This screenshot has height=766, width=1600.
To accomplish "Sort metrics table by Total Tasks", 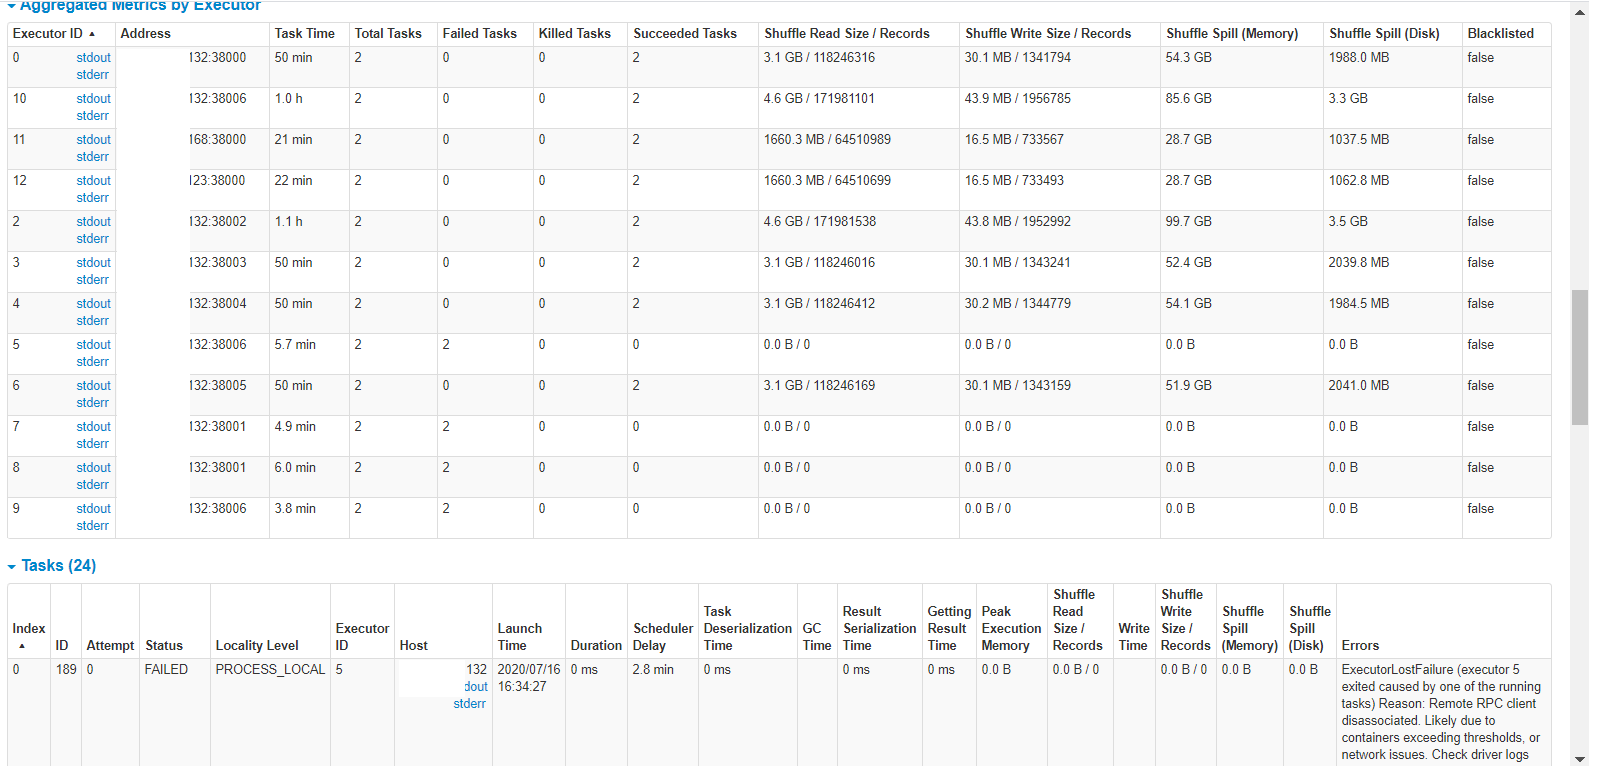I will coord(388,34).
